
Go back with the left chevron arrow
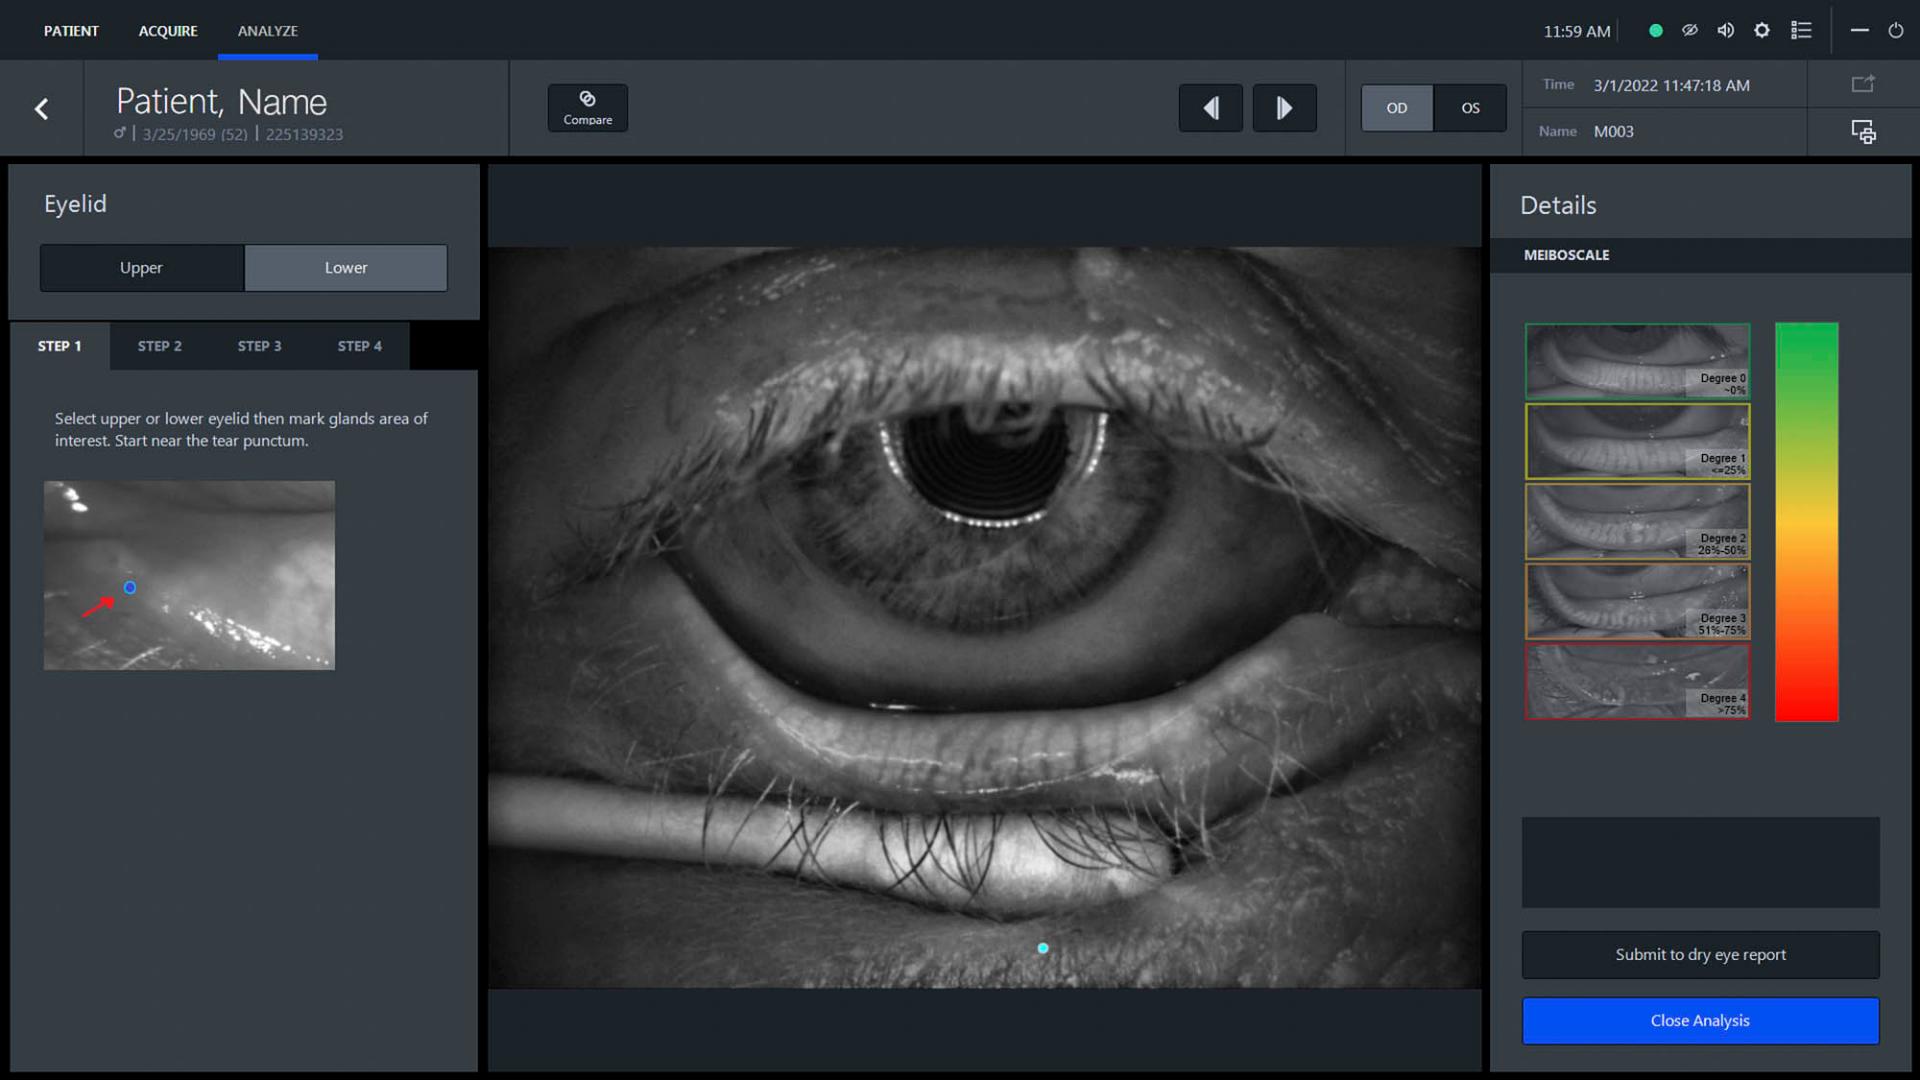(42, 108)
